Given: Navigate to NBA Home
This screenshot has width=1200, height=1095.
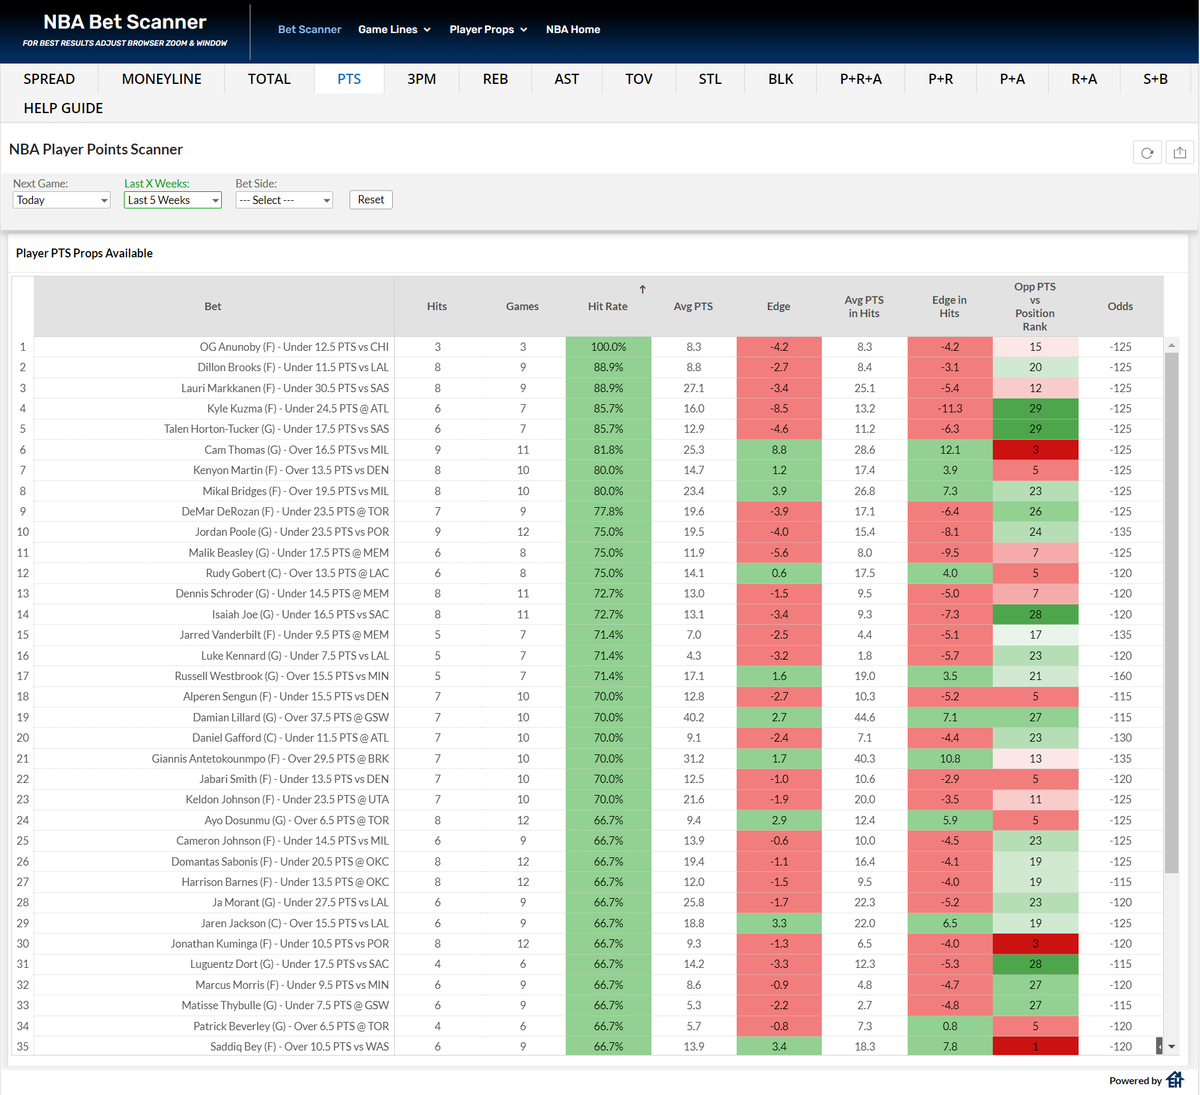Looking at the screenshot, I should tap(572, 29).
